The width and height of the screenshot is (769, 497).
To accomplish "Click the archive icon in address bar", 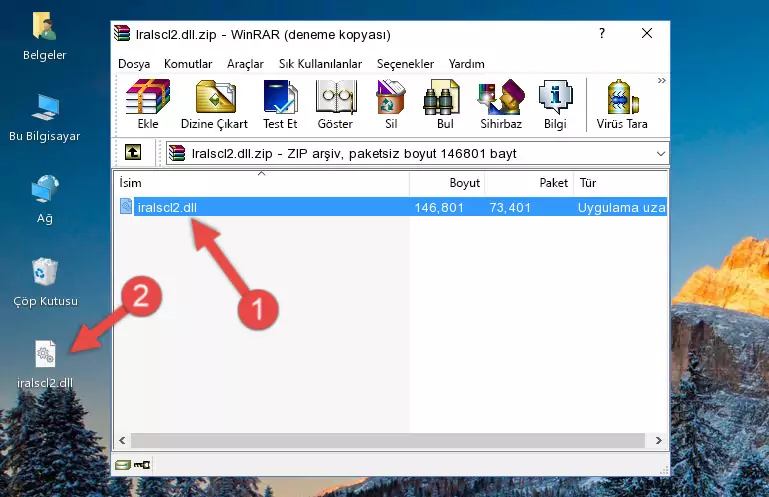I will [177, 154].
